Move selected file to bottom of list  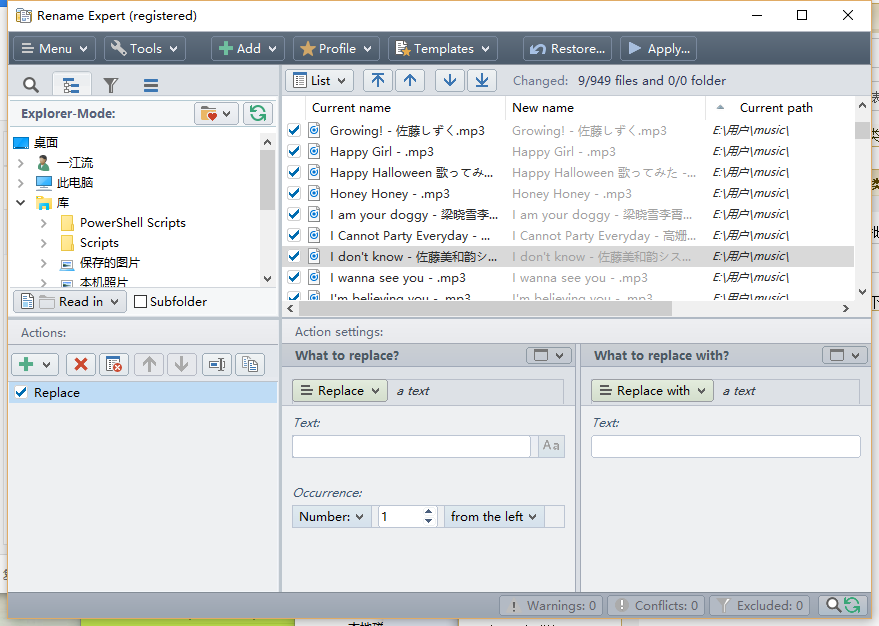point(481,80)
